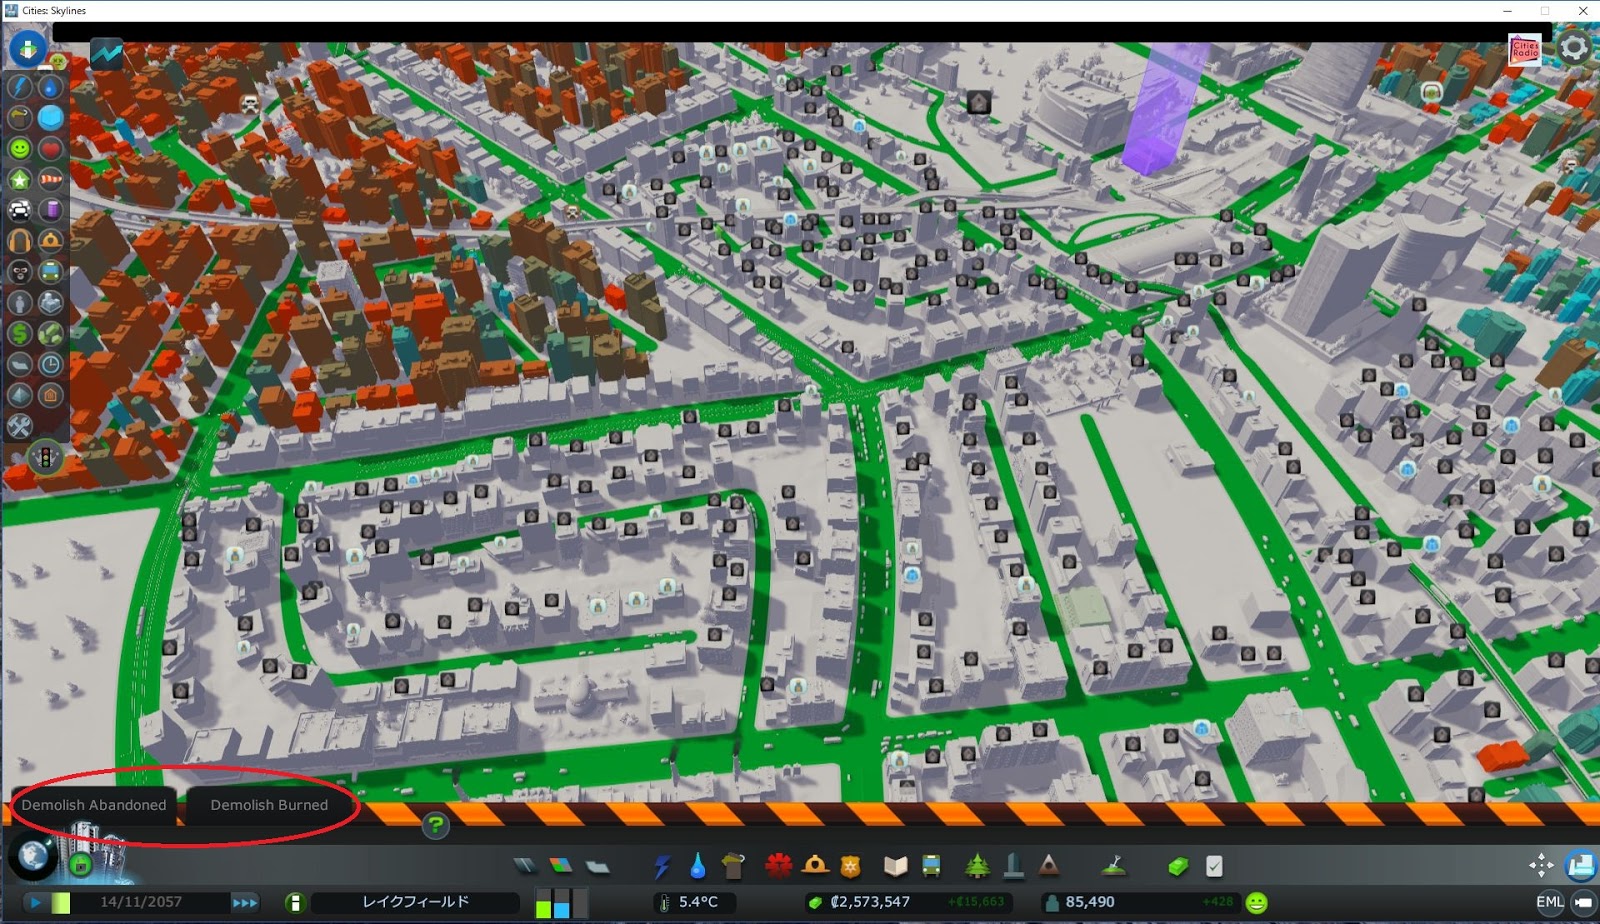
Task: Open the Electricity build menu
Action: point(662,866)
